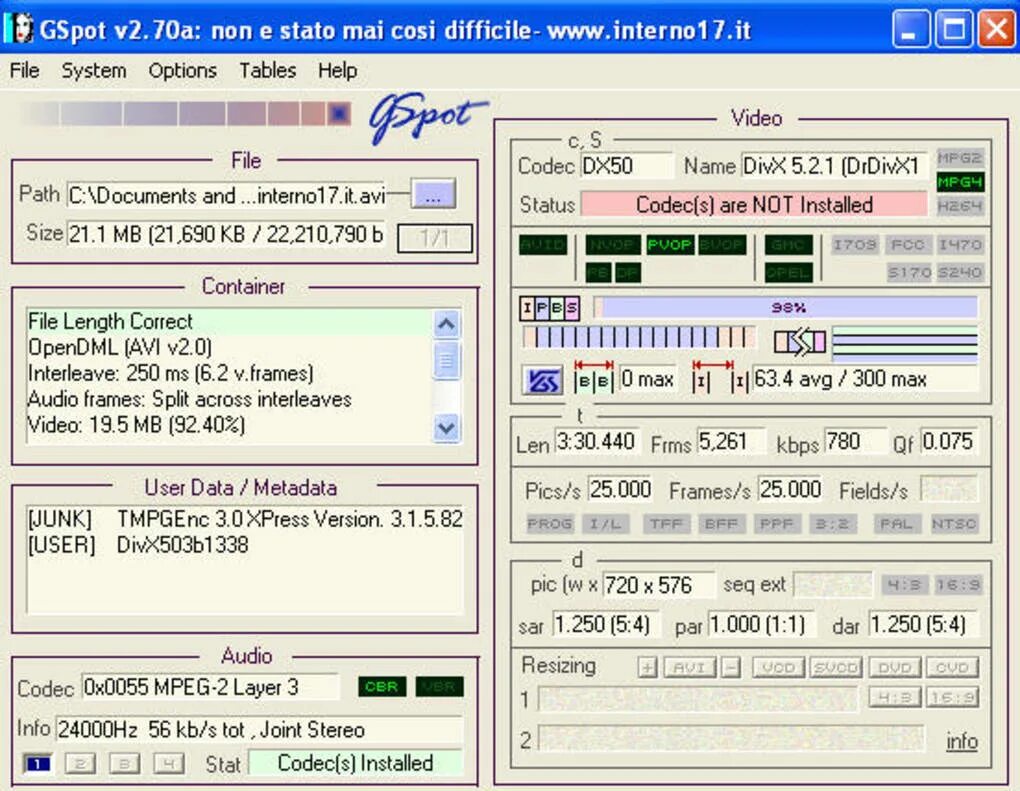The height and width of the screenshot is (791, 1020).
Task: Select audio stream 4 button
Action: [168, 764]
